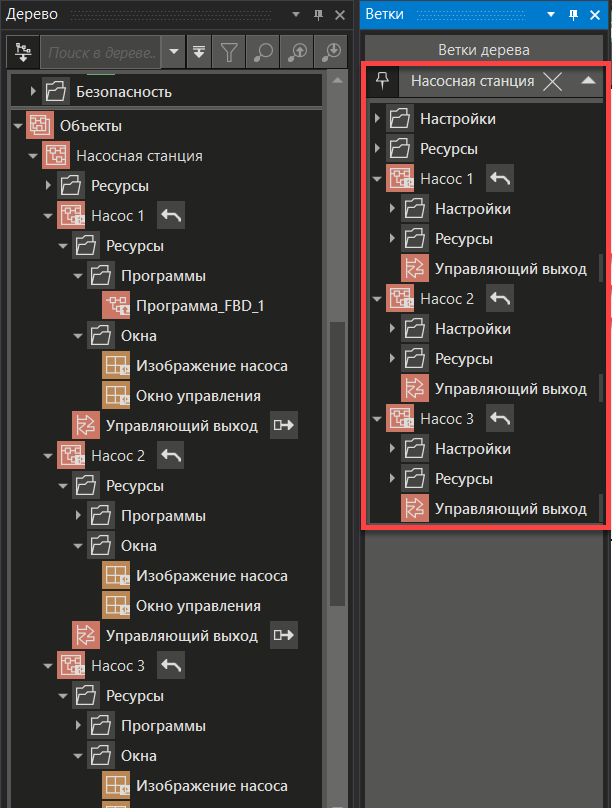
Task: Toggle the pin on the Насосная станция branch
Action: pyautogui.click(x=382, y=81)
